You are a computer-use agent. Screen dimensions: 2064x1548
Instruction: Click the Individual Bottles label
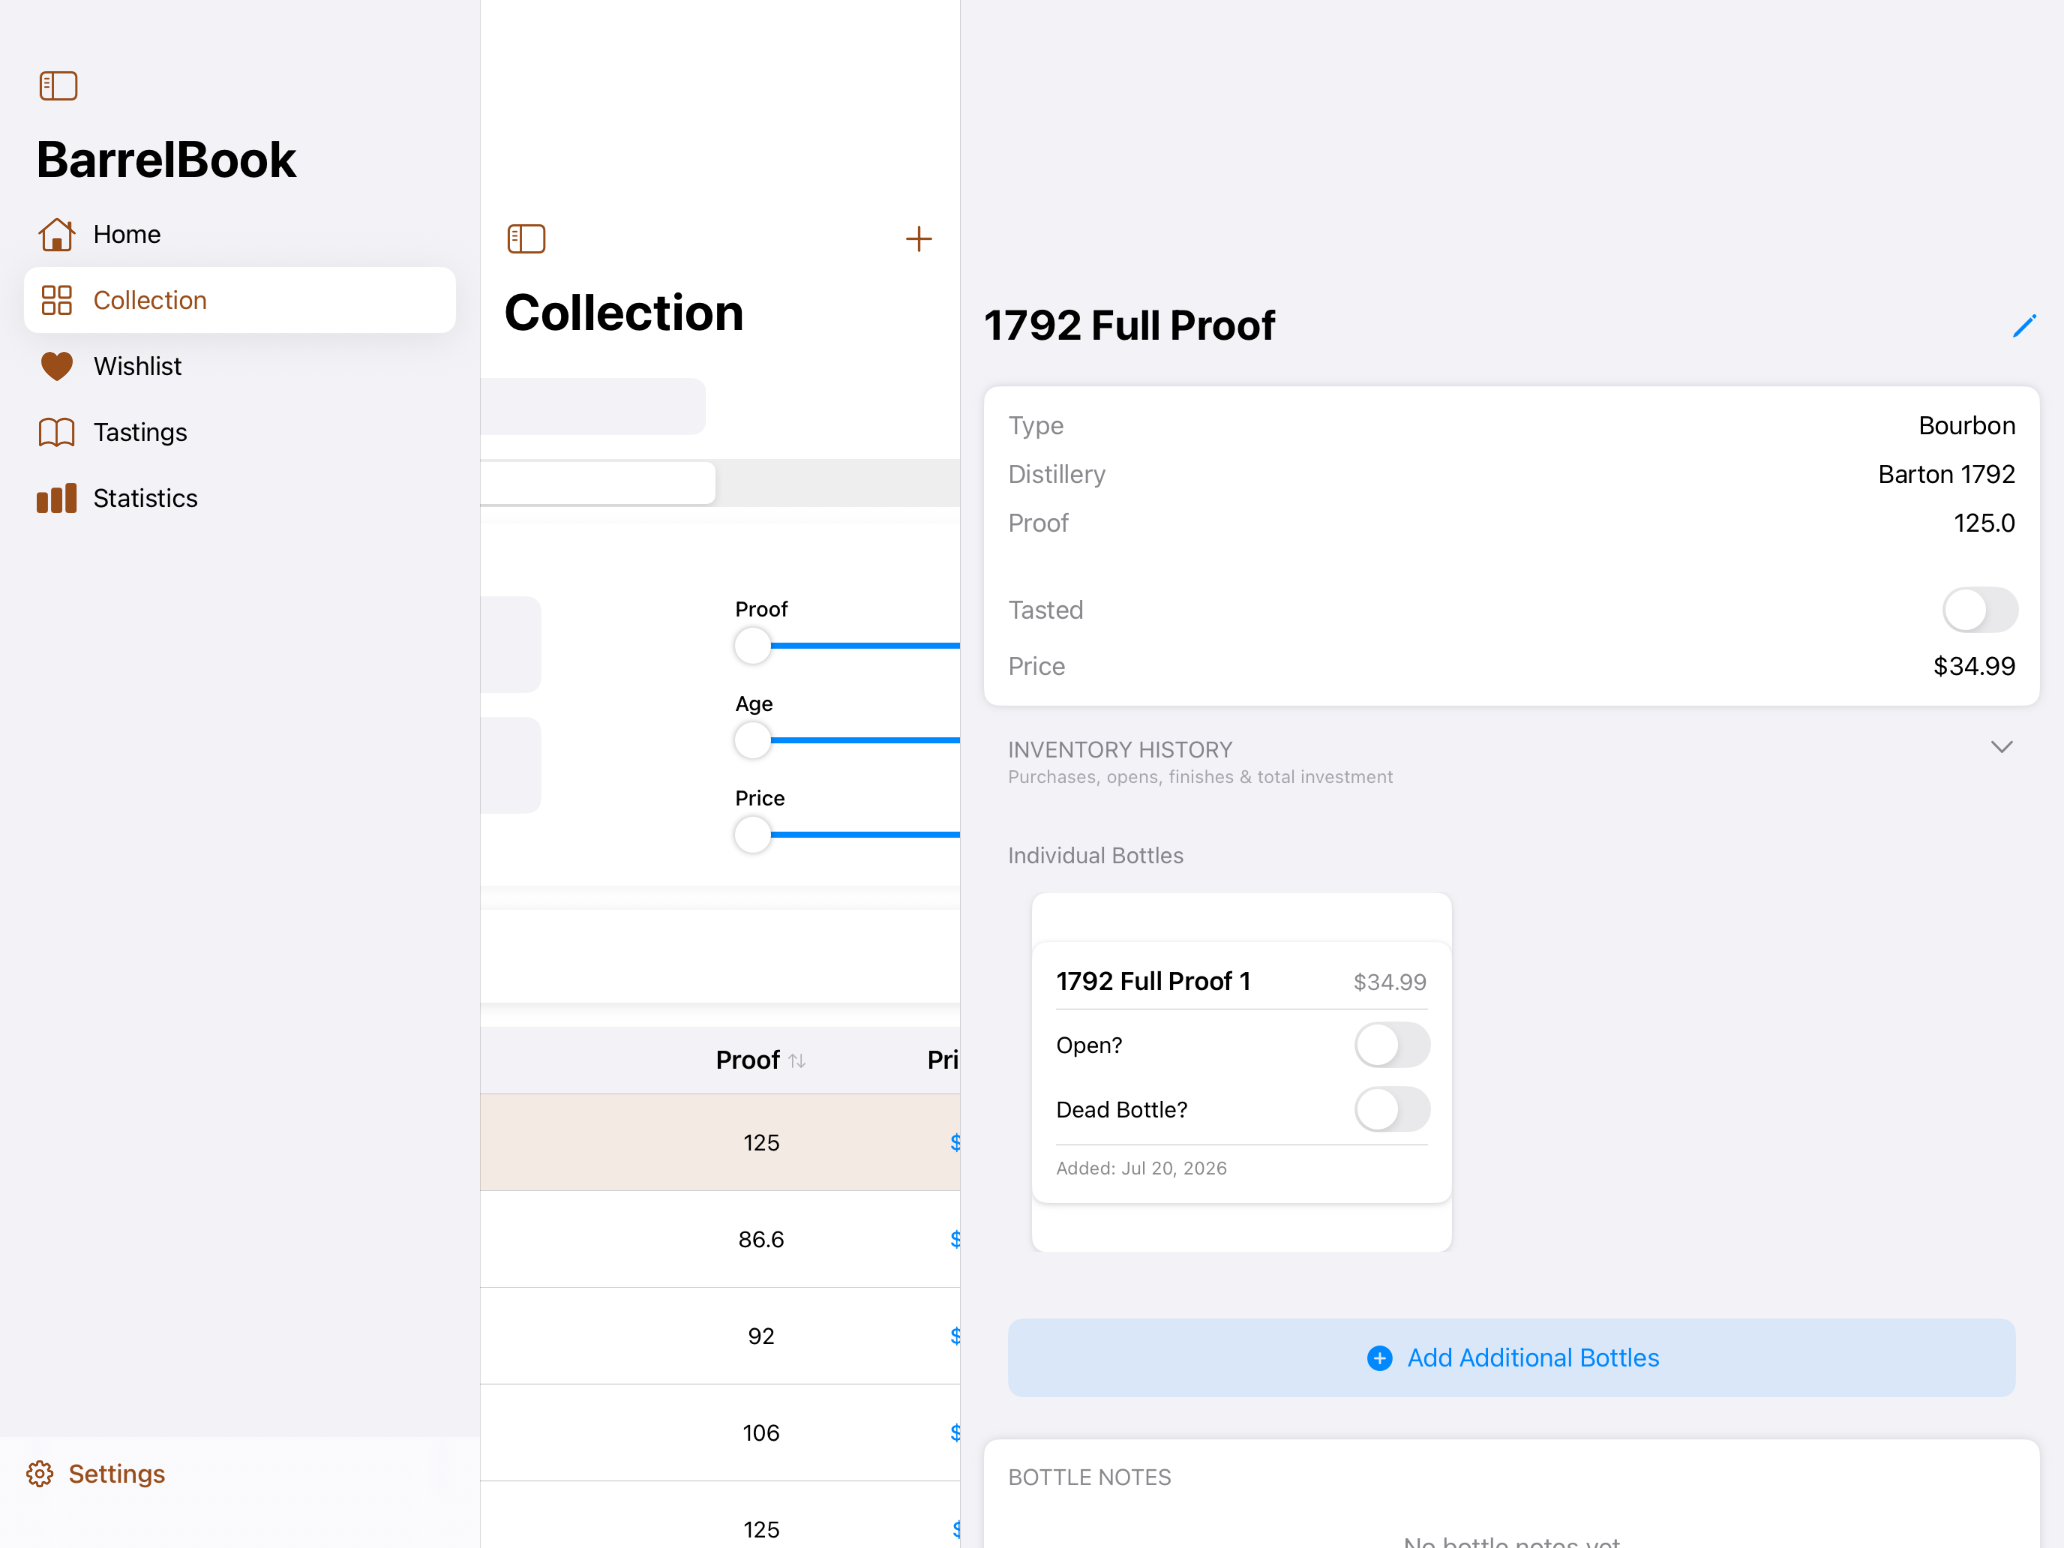(1095, 856)
